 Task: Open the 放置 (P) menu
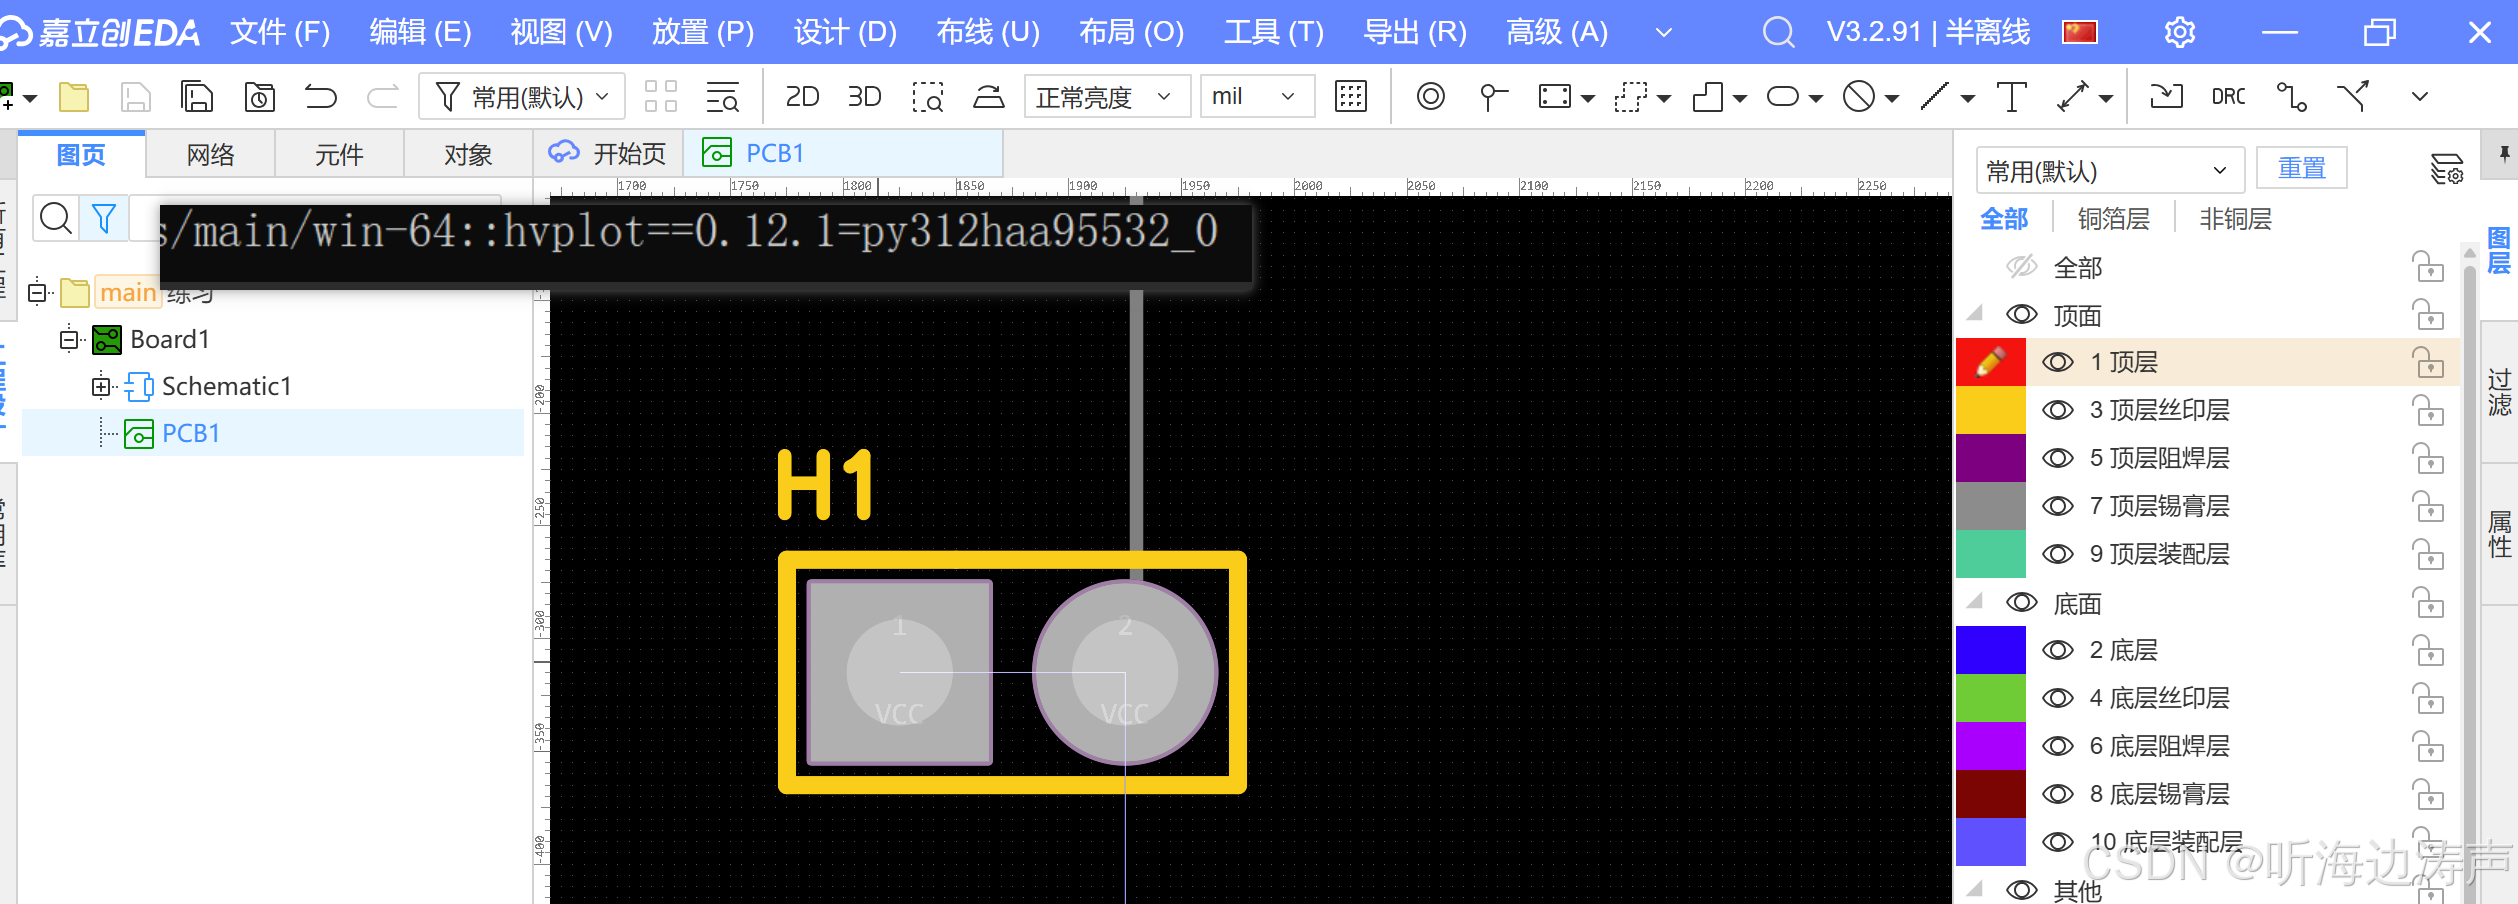click(x=703, y=32)
